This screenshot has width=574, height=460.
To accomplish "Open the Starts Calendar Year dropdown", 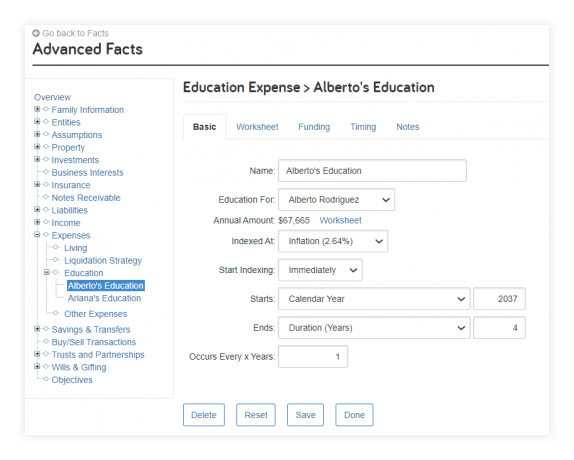I will tap(374, 299).
